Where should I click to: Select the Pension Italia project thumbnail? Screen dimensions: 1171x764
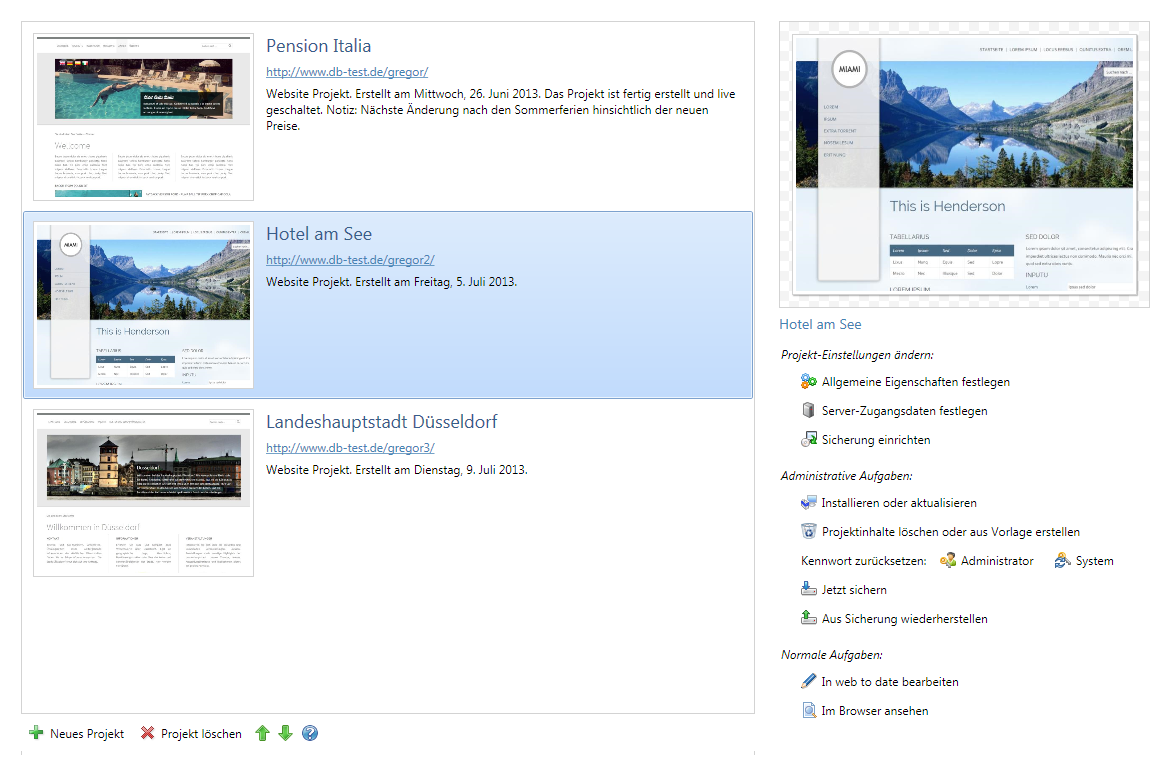[143, 116]
